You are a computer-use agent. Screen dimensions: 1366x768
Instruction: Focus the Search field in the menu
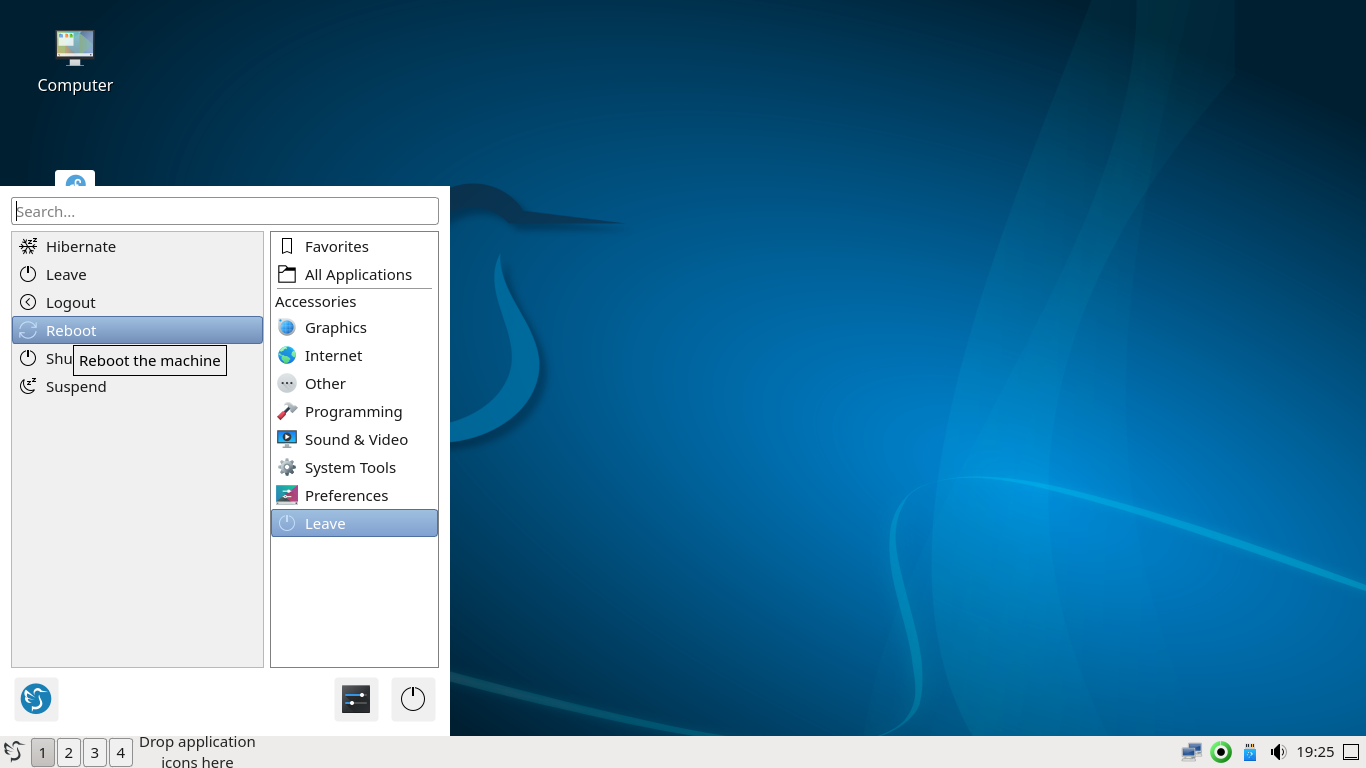225,211
